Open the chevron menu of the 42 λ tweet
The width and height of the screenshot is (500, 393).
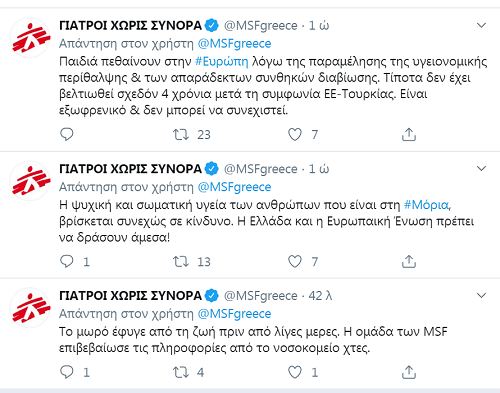click(481, 296)
